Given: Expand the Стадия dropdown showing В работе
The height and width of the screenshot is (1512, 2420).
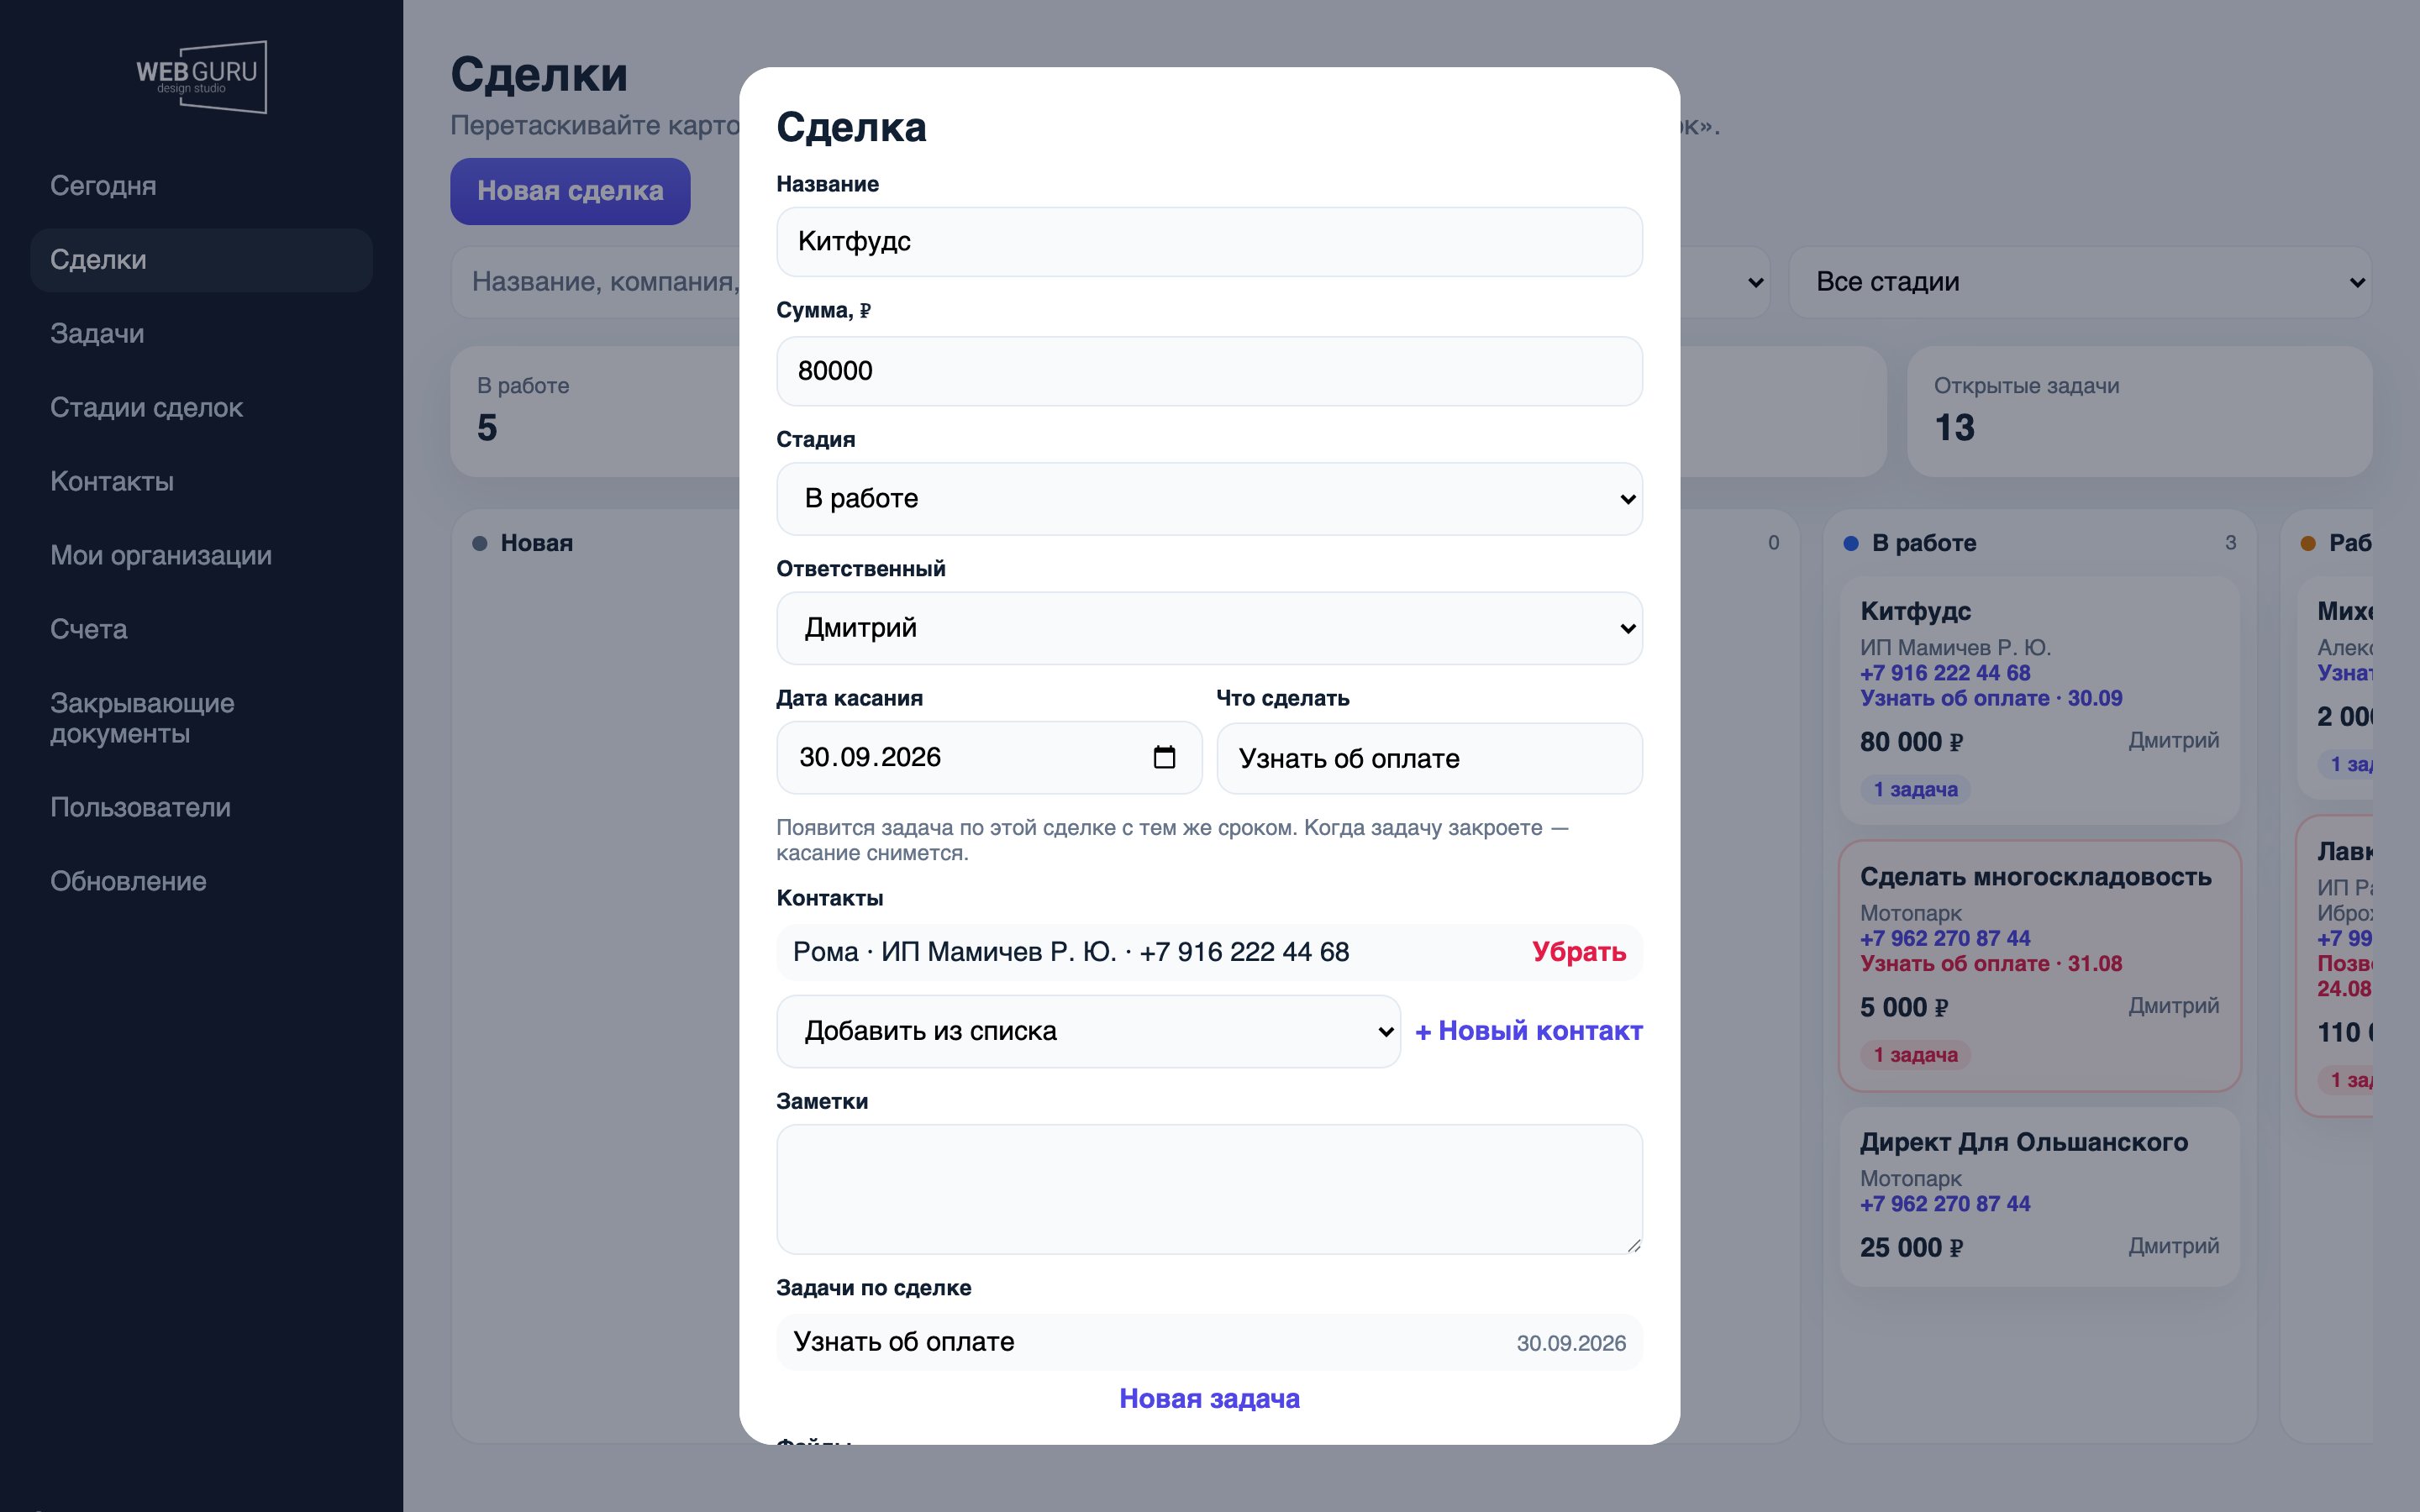Looking at the screenshot, I should click(1209, 498).
